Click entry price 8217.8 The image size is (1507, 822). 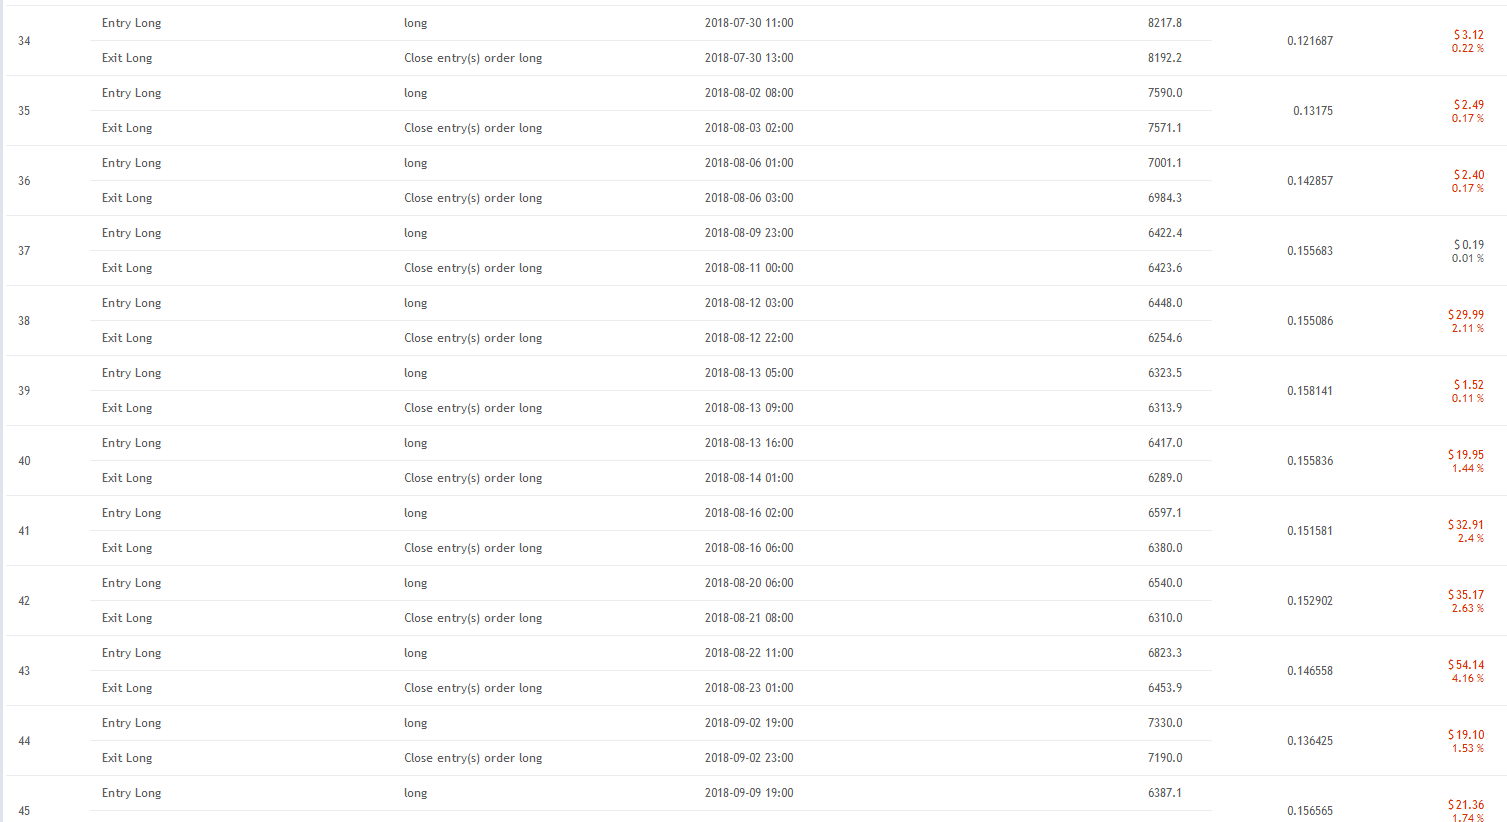click(1164, 23)
